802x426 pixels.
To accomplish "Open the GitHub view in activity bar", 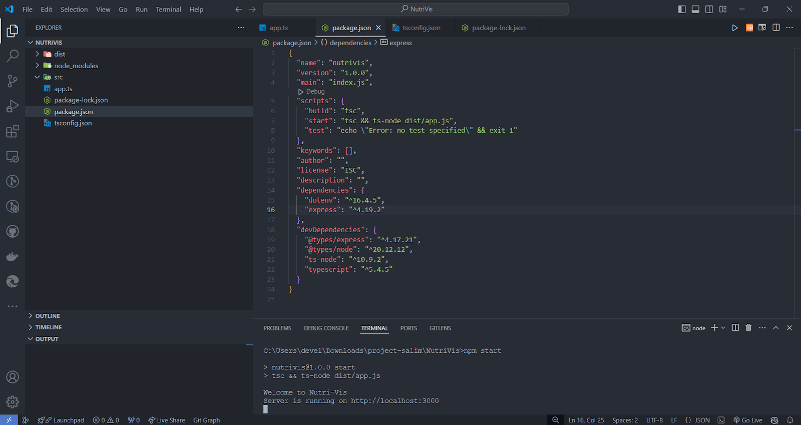I will (12, 231).
